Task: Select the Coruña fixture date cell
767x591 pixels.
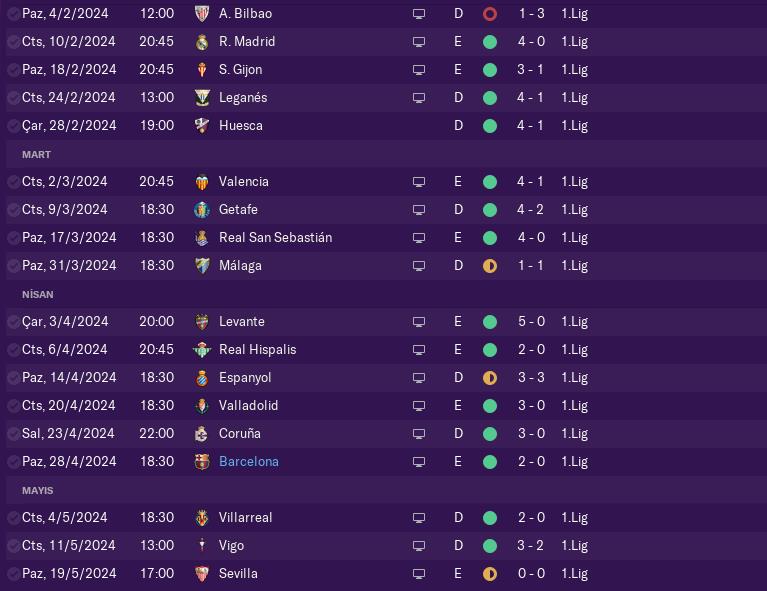Action: [68, 434]
